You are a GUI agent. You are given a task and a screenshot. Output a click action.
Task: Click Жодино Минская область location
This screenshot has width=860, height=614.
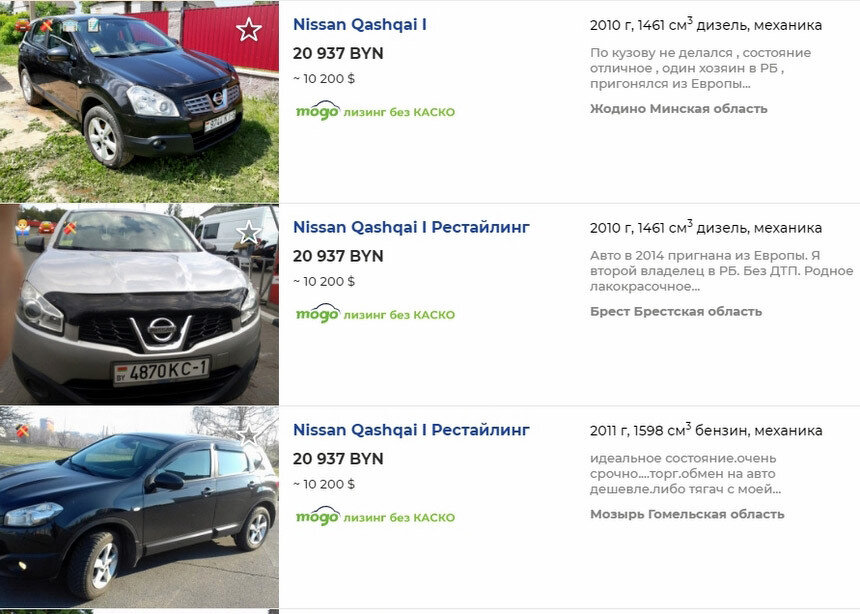pyautogui.click(x=678, y=109)
